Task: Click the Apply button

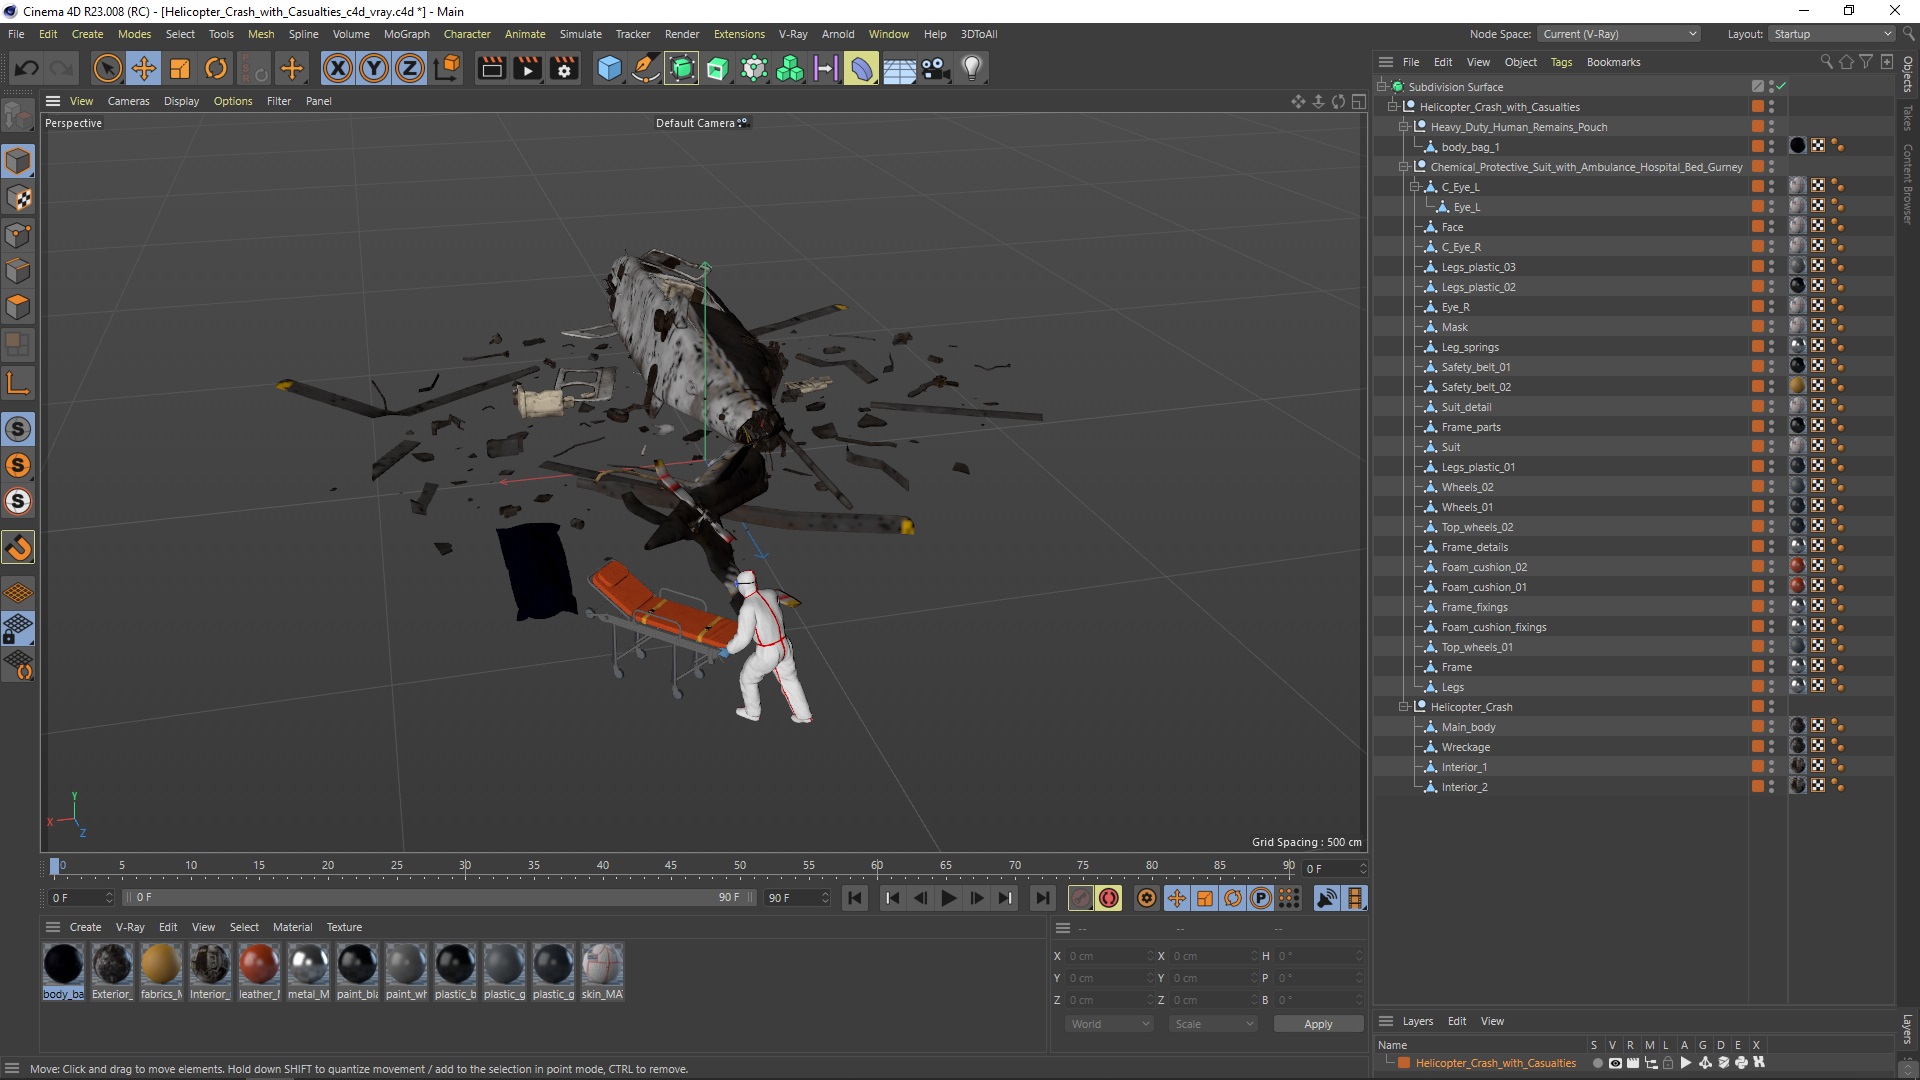Action: click(1318, 1024)
